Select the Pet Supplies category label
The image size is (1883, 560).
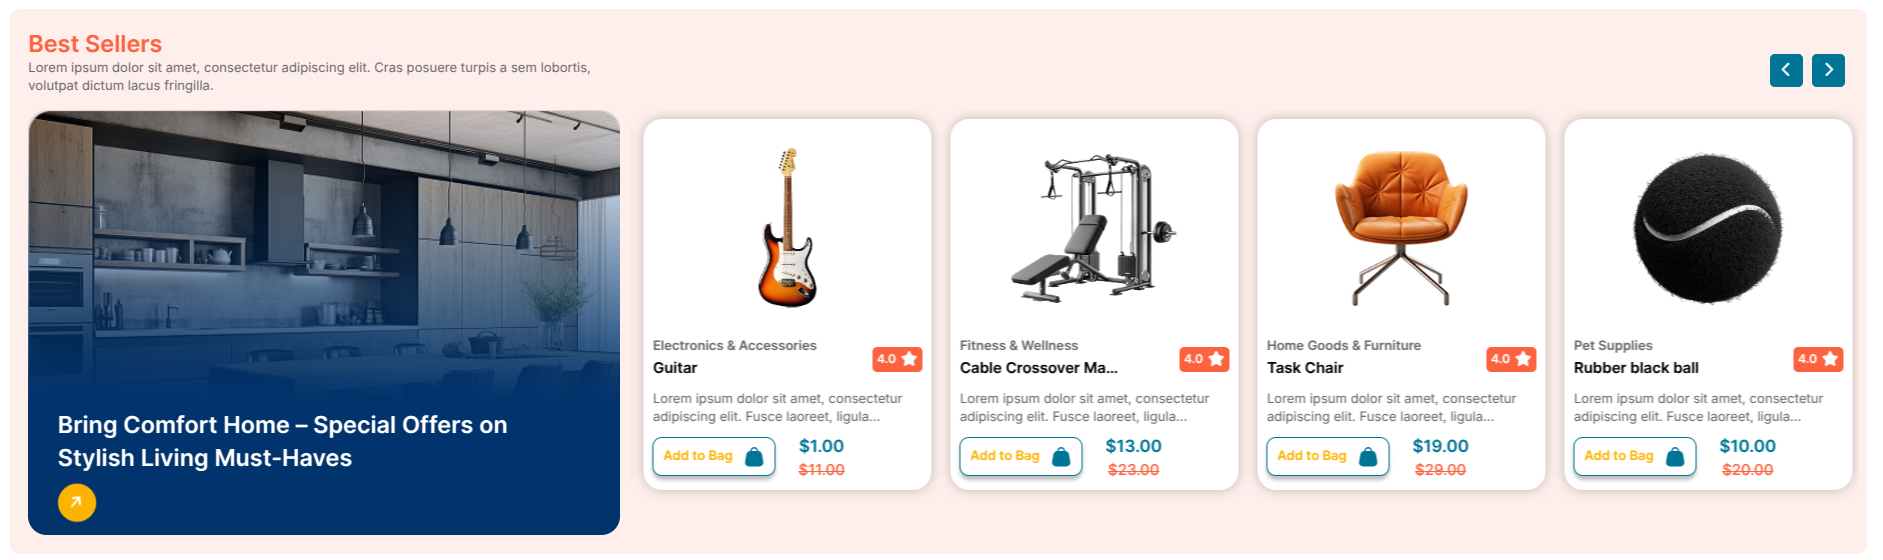pos(1613,345)
